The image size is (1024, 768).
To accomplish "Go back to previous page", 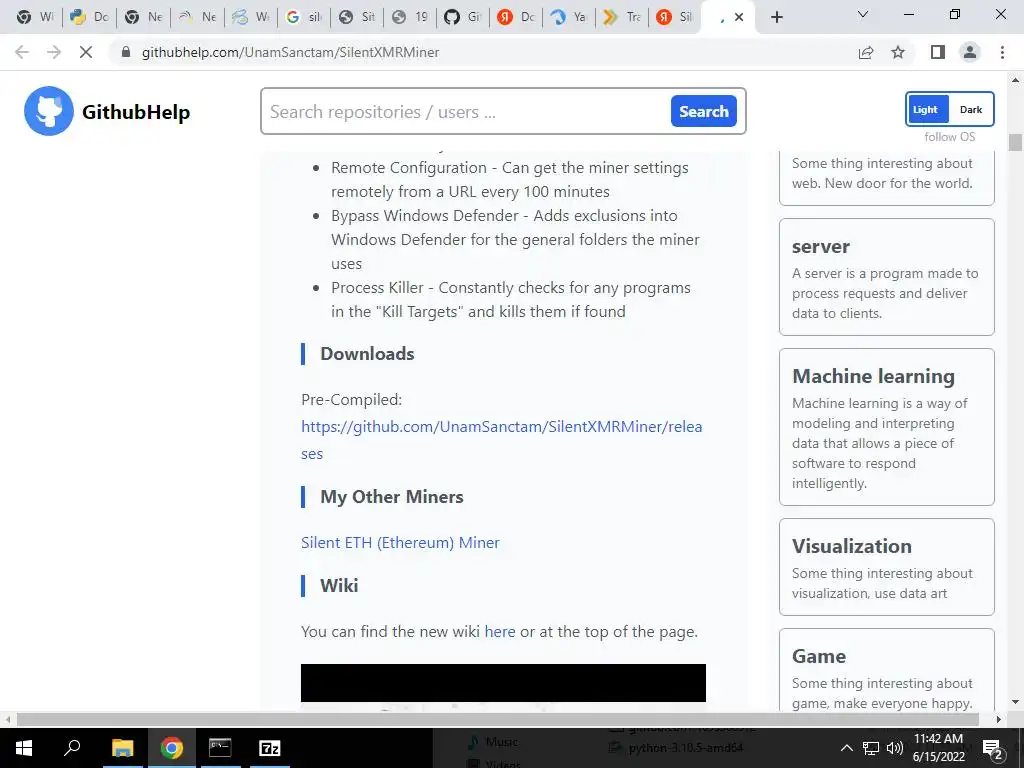I will (22, 52).
